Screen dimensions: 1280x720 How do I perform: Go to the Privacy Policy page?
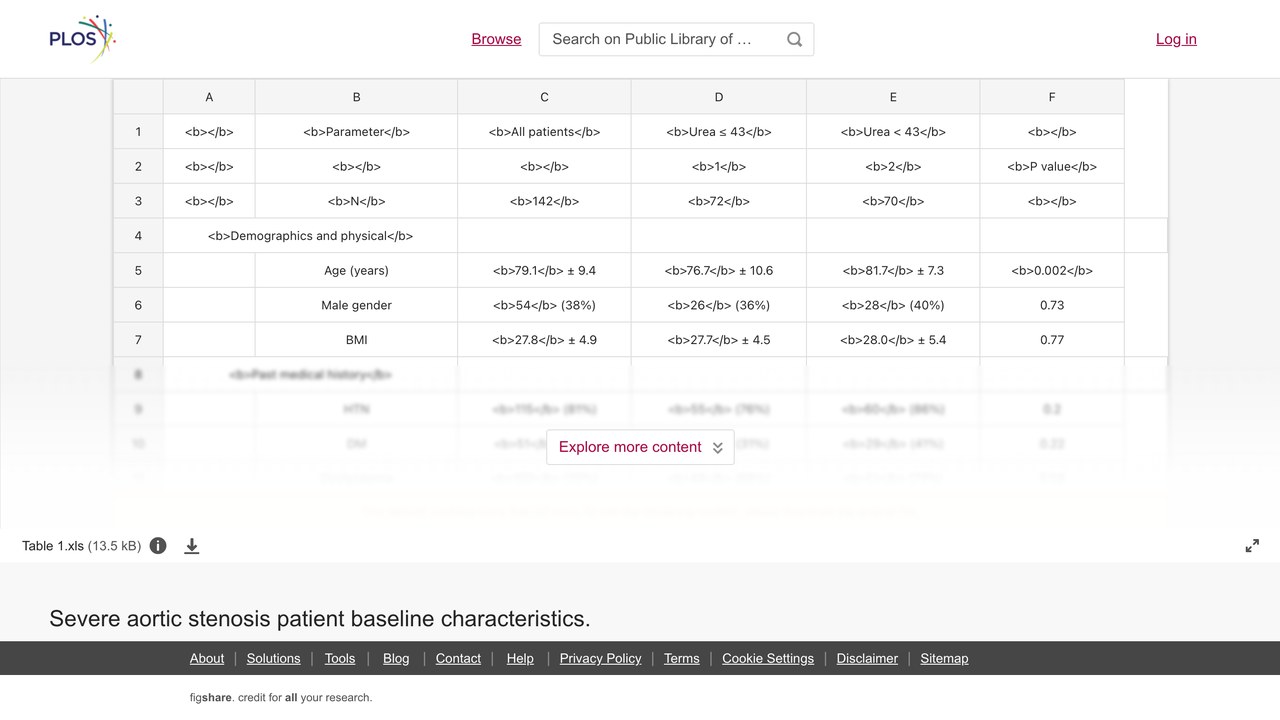[x=600, y=658]
